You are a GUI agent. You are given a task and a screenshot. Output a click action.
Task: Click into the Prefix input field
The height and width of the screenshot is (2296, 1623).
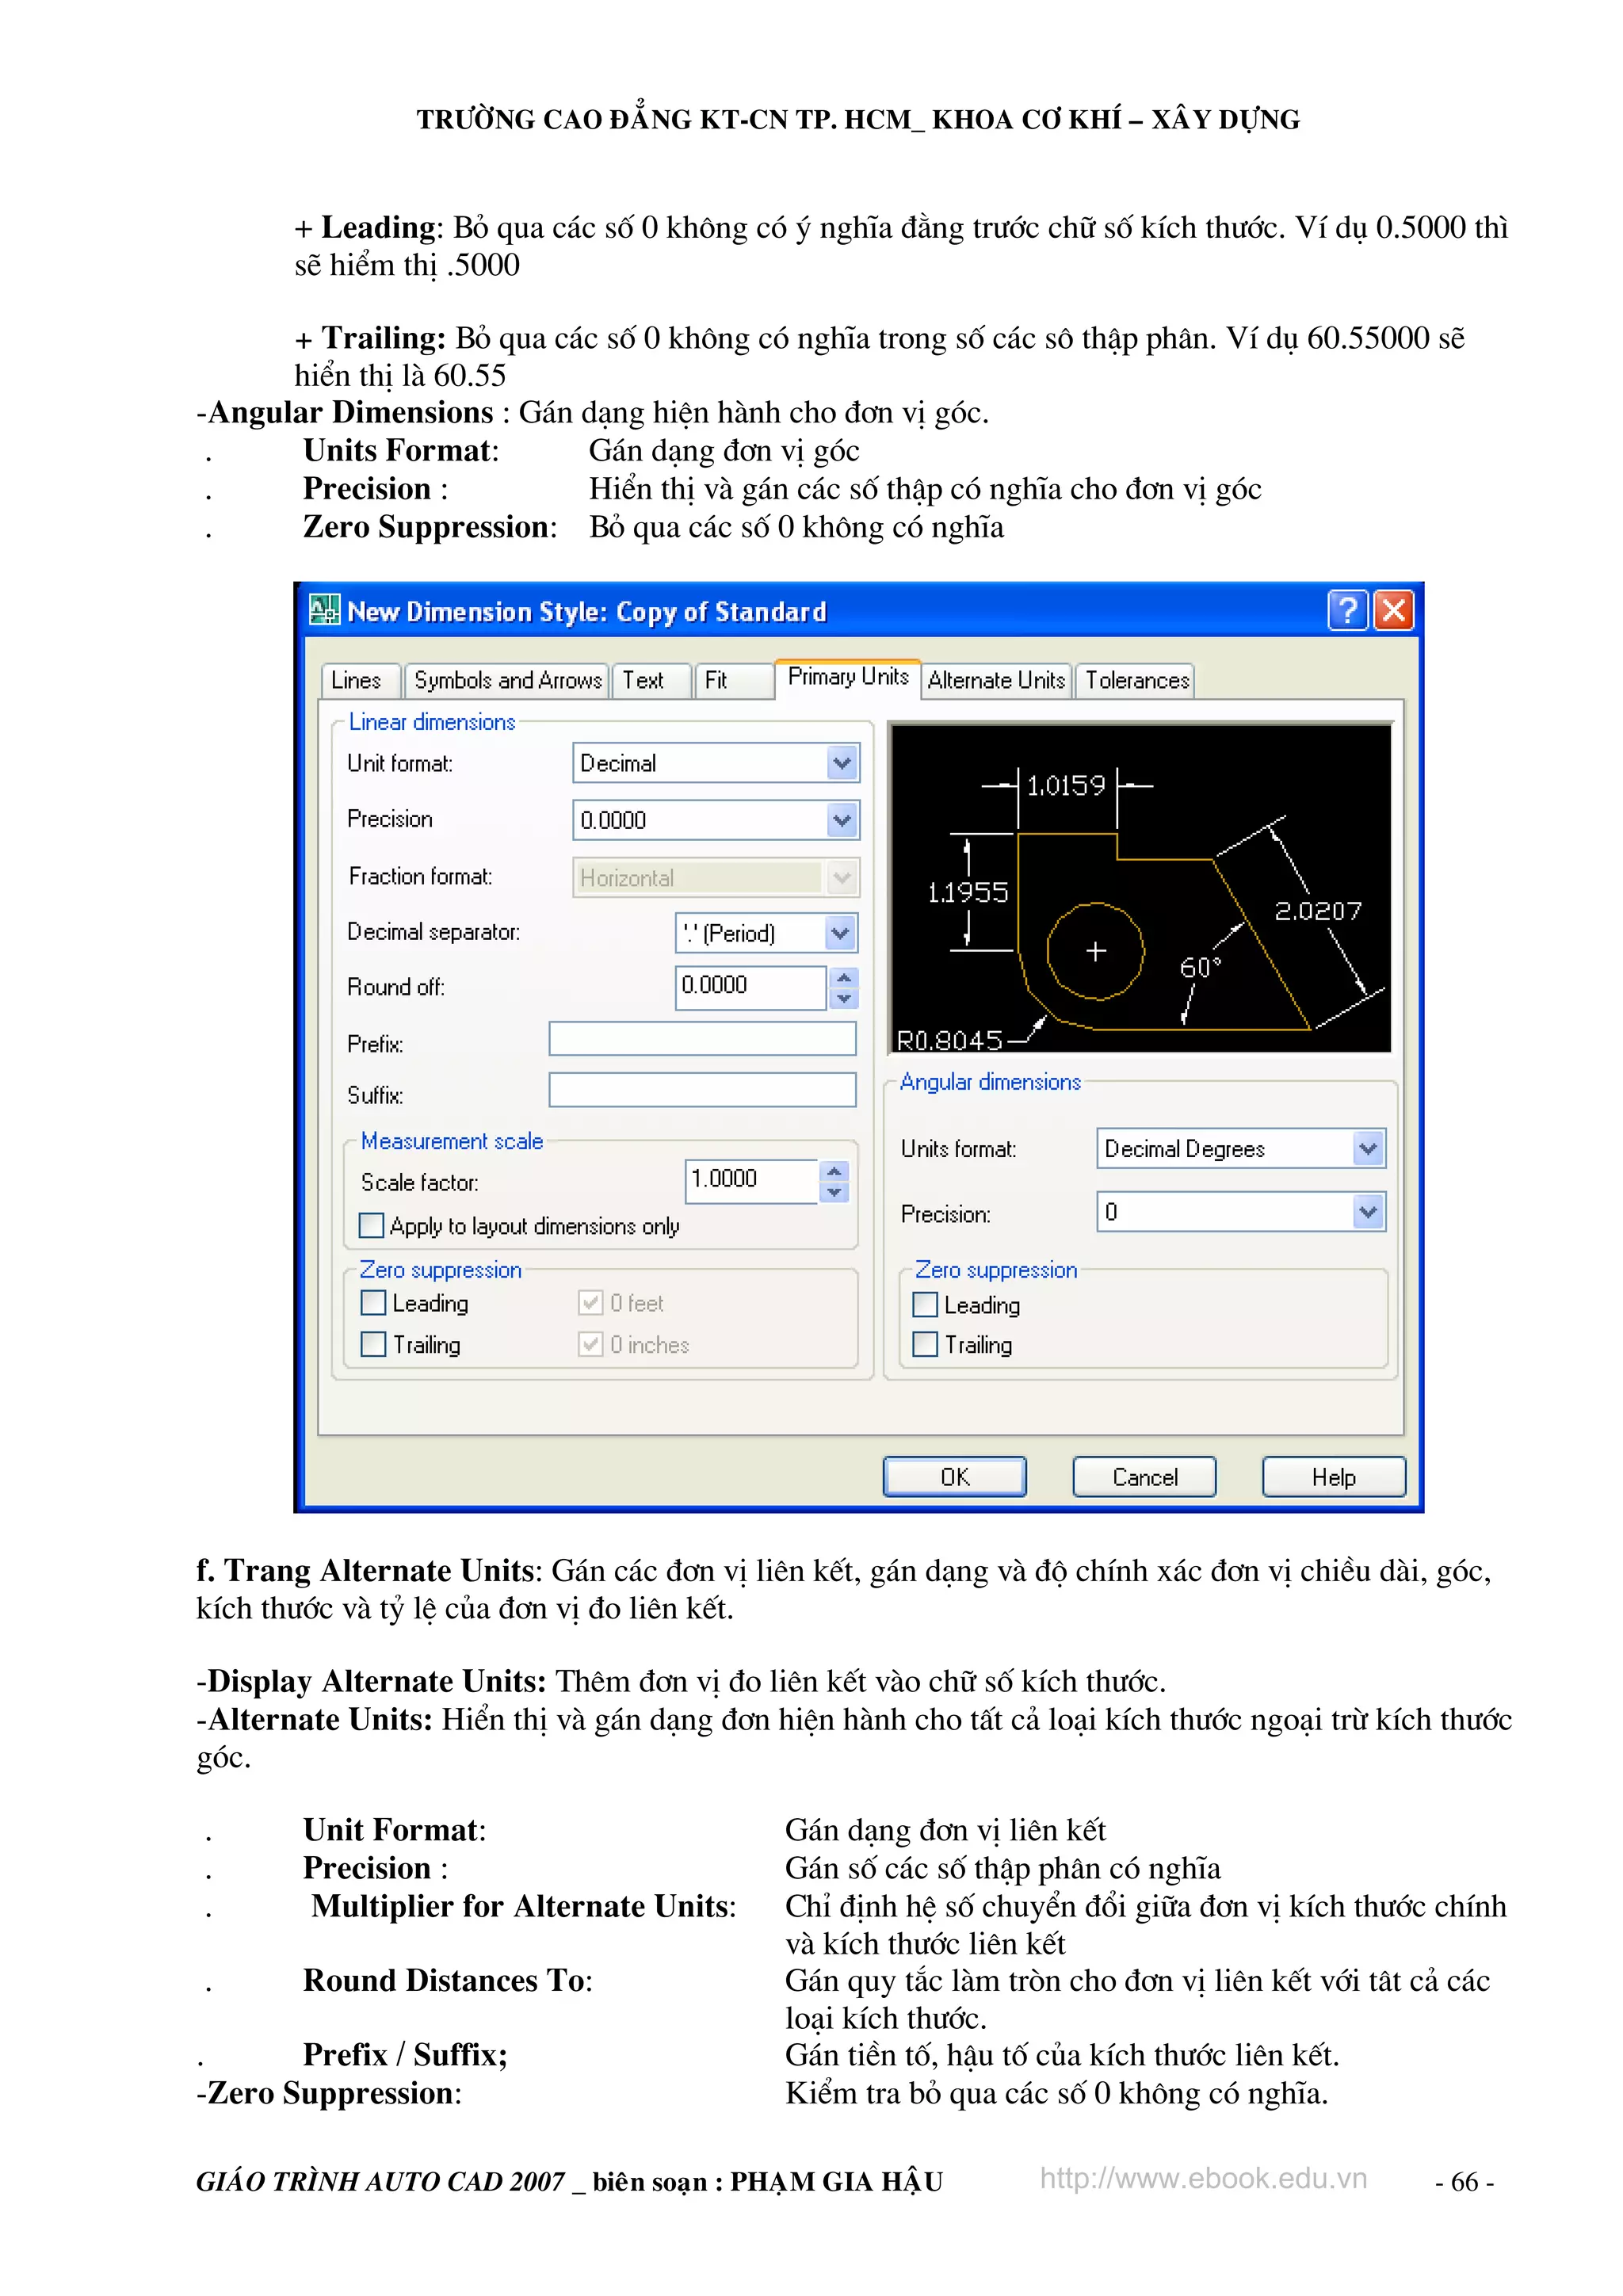coord(702,1039)
